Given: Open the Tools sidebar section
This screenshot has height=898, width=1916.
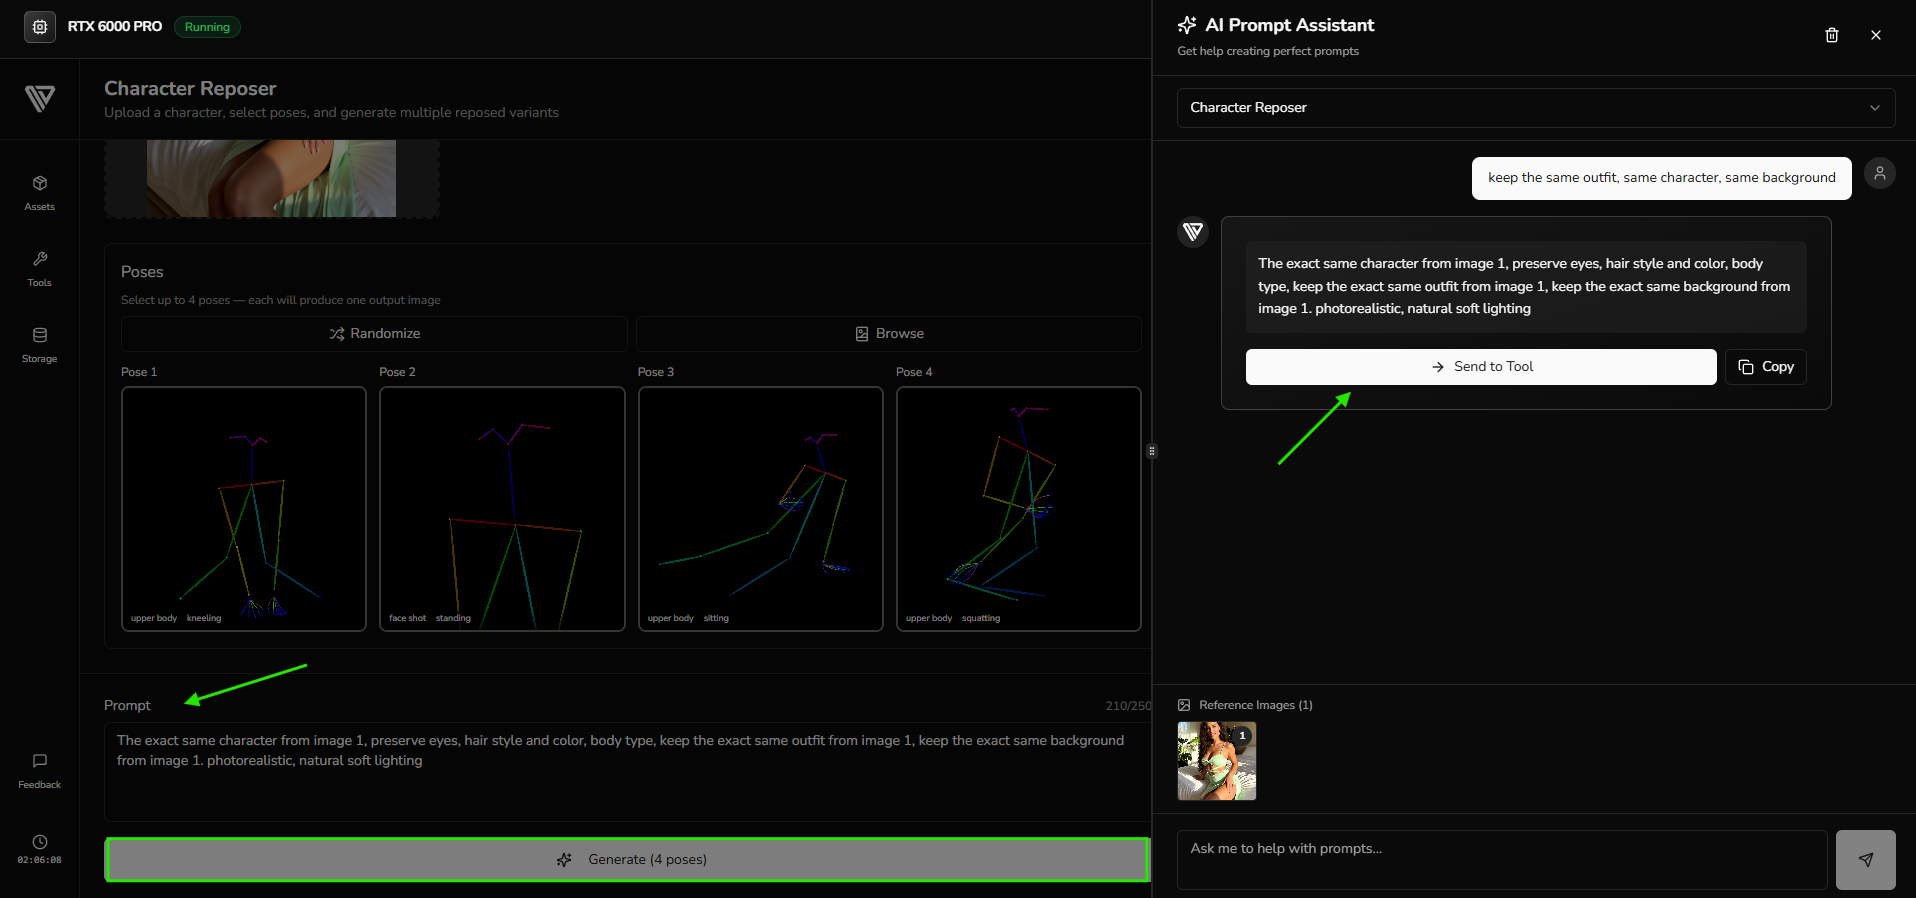Looking at the screenshot, I should tap(40, 268).
